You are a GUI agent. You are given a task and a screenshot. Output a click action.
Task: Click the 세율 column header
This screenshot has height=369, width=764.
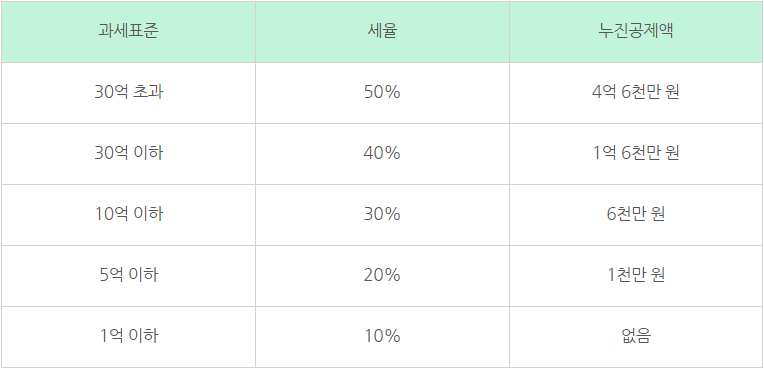click(382, 32)
